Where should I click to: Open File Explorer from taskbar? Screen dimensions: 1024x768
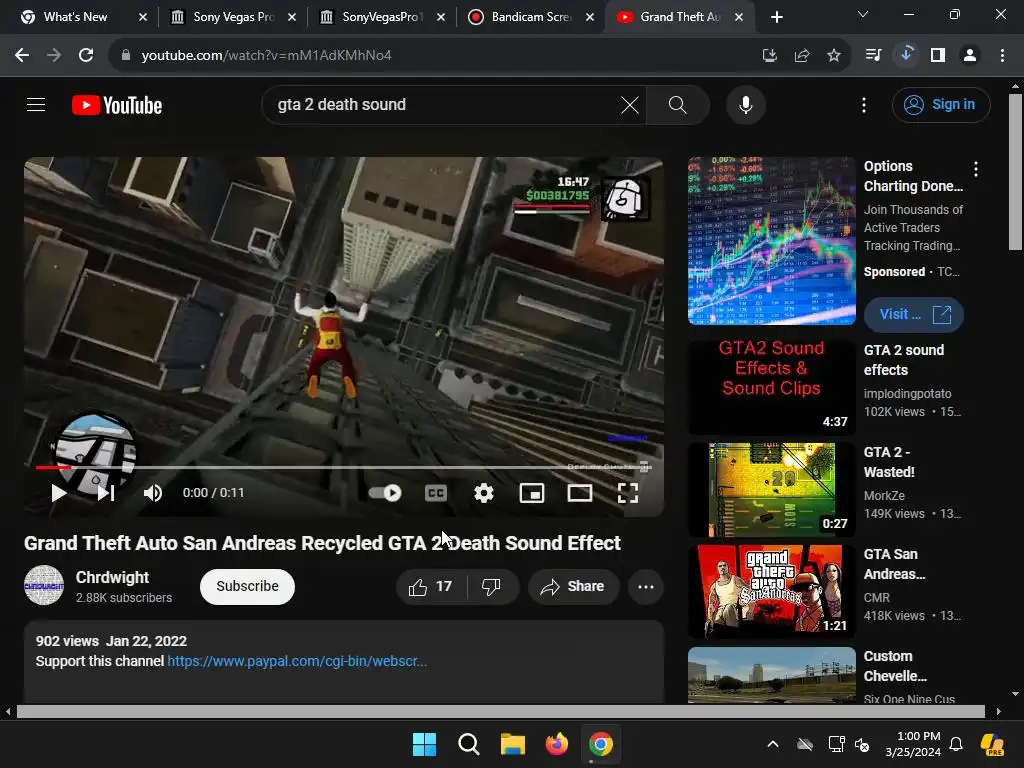[x=513, y=744]
